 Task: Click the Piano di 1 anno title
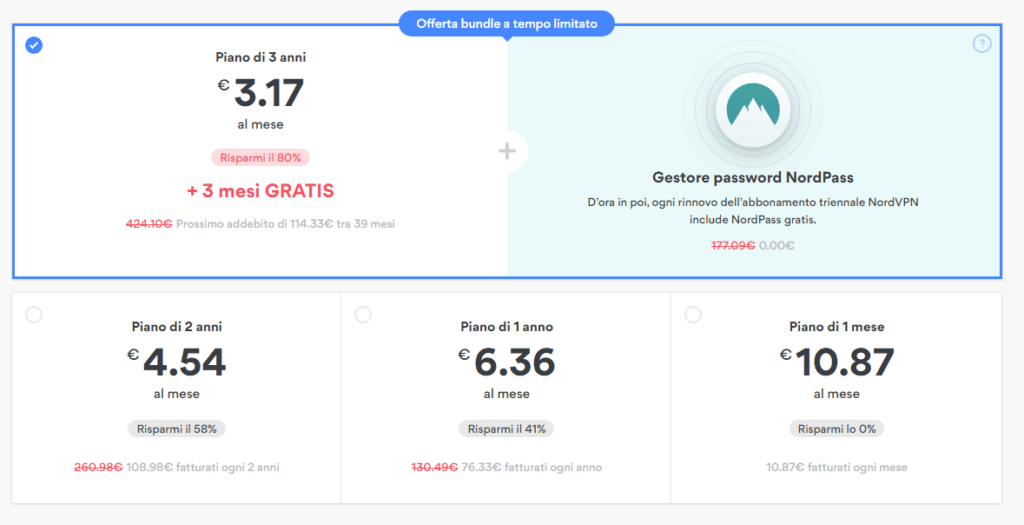click(x=507, y=326)
